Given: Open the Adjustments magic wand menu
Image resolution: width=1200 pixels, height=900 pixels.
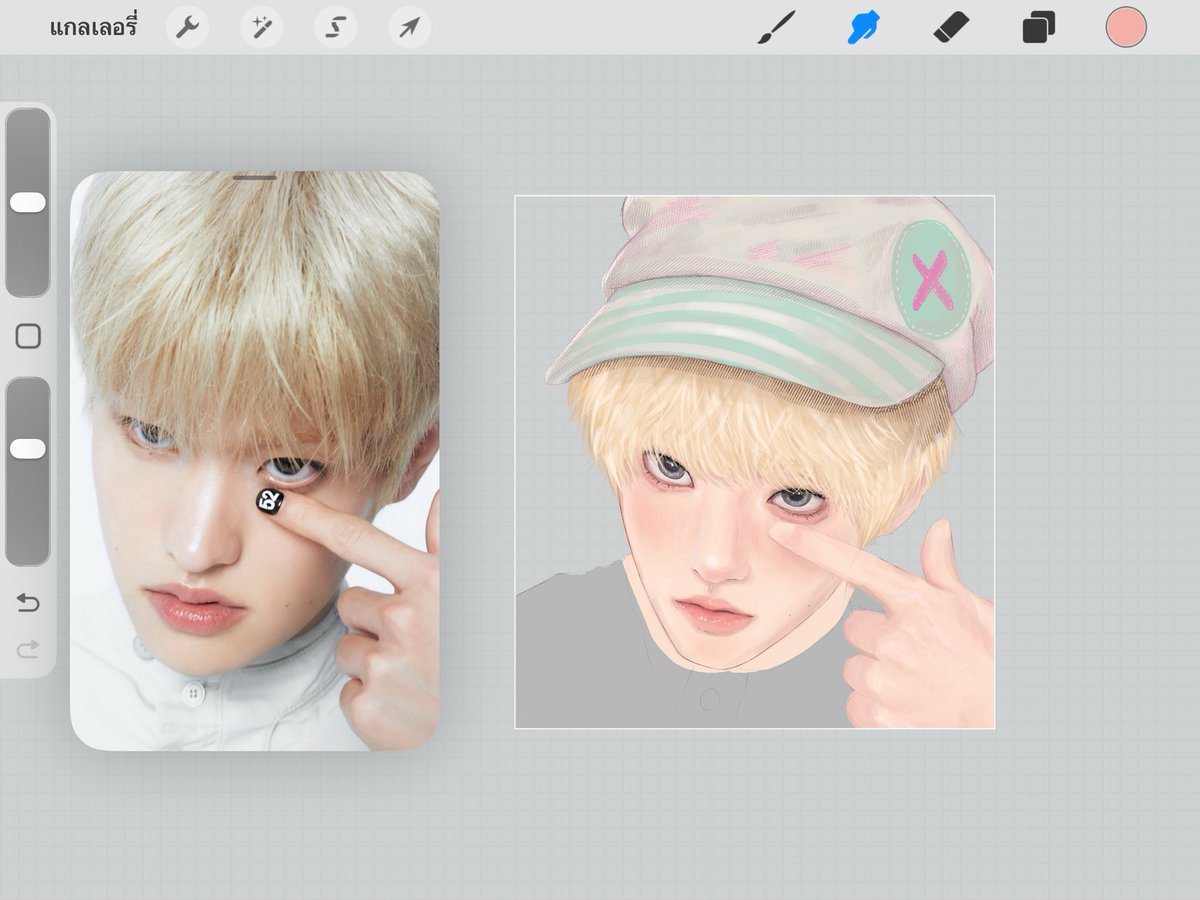Looking at the screenshot, I should click(261, 27).
